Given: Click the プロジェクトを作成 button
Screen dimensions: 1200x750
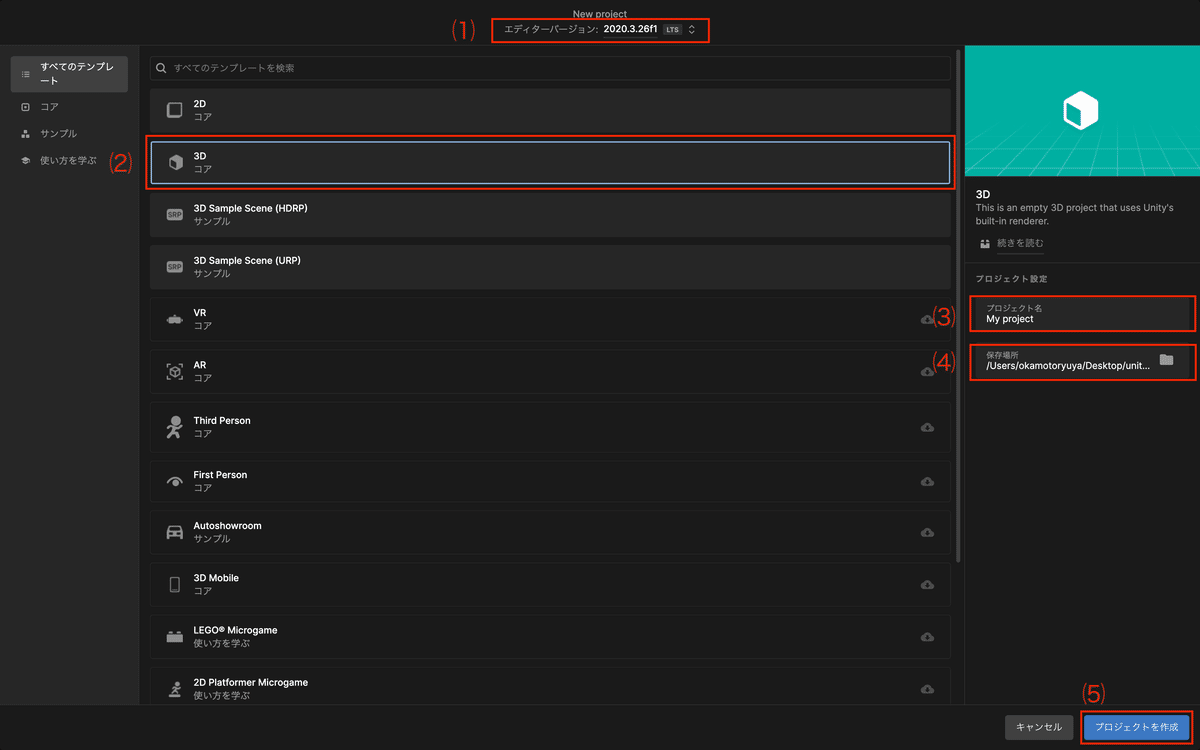Looking at the screenshot, I should coord(1137,727).
